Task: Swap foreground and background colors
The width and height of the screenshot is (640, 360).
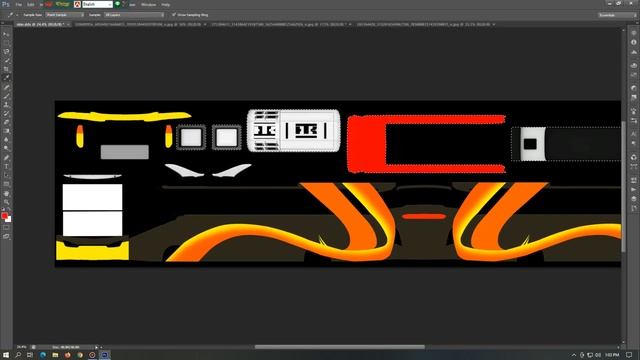Action: (9, 209)
